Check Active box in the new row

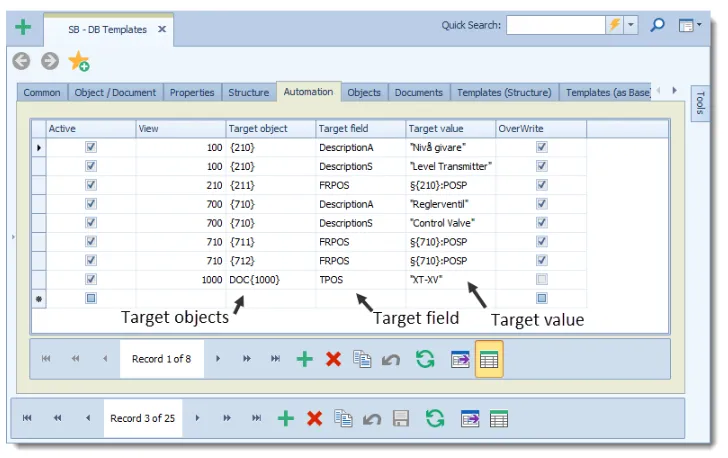tap(91, 298)
